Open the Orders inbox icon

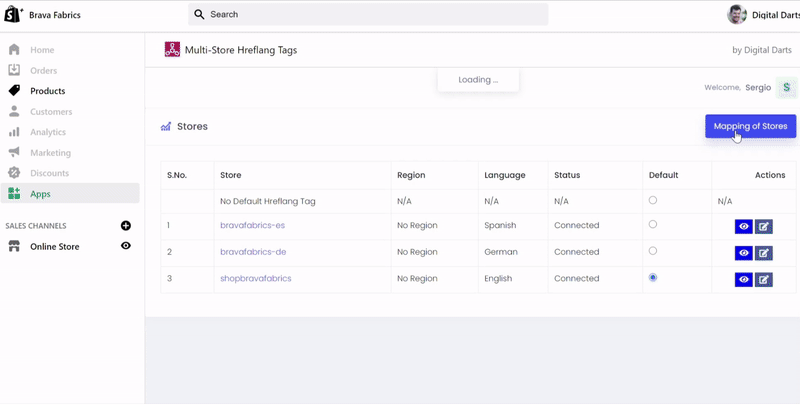tap(14, 70)
